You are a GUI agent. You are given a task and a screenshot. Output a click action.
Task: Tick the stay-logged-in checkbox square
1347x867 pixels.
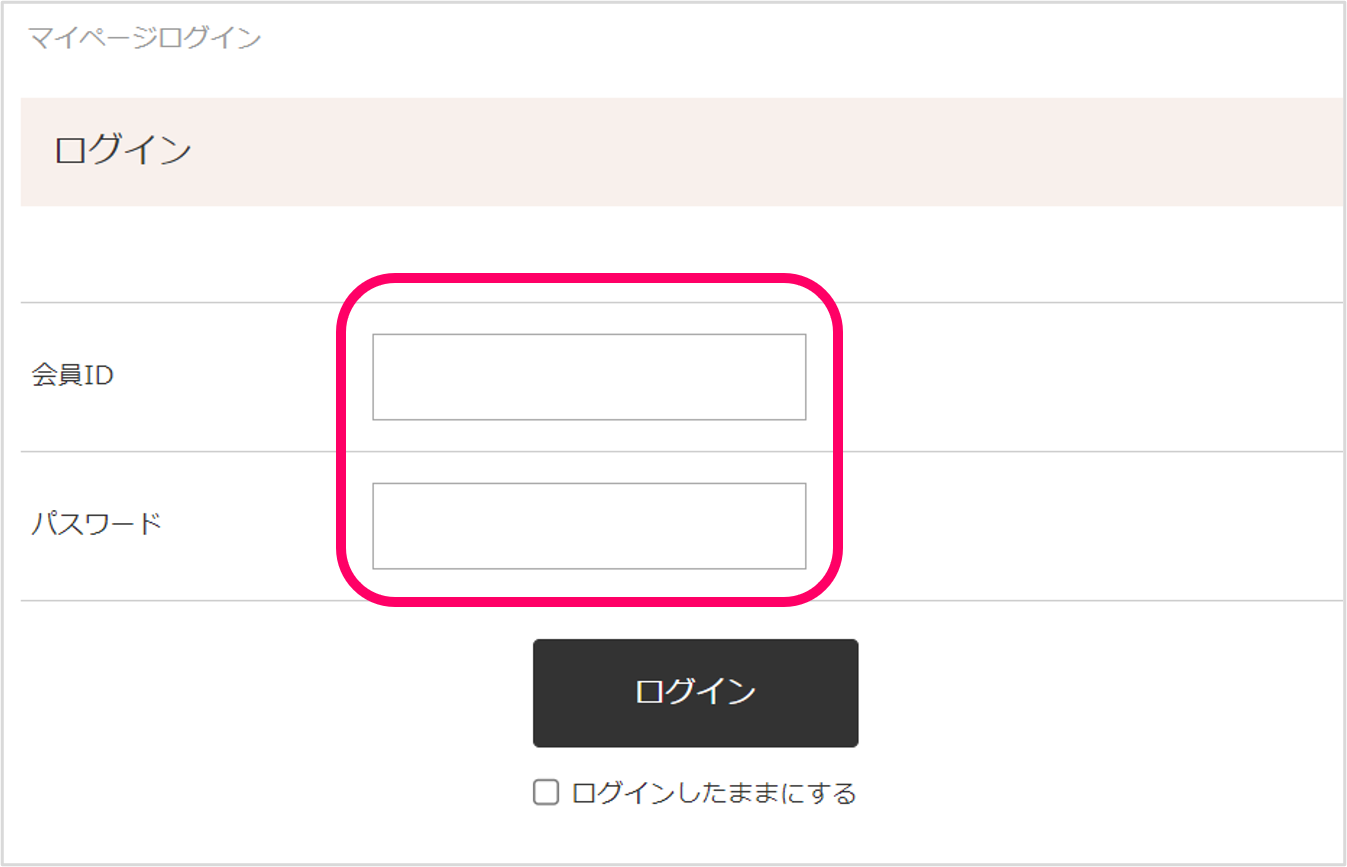pyautogui.click(x=546, y=793)
